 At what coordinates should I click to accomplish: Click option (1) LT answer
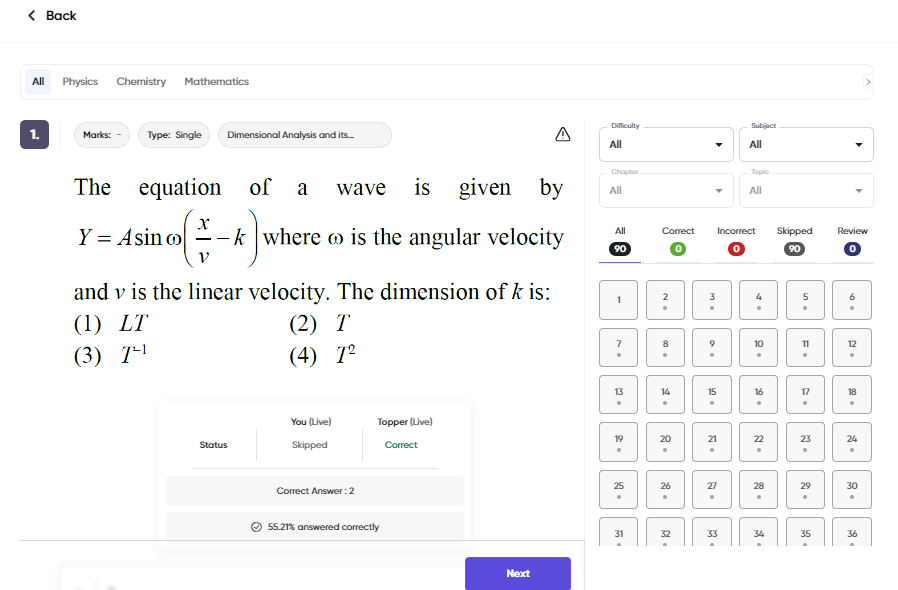111,324
